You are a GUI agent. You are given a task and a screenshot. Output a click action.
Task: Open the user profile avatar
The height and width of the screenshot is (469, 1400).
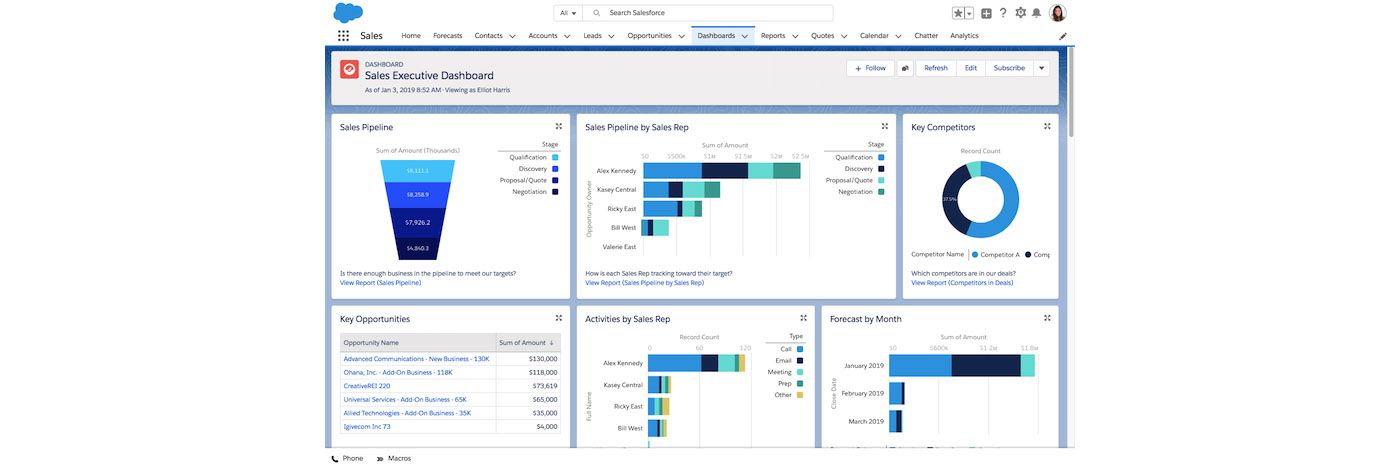click(x=1057, y=13)
